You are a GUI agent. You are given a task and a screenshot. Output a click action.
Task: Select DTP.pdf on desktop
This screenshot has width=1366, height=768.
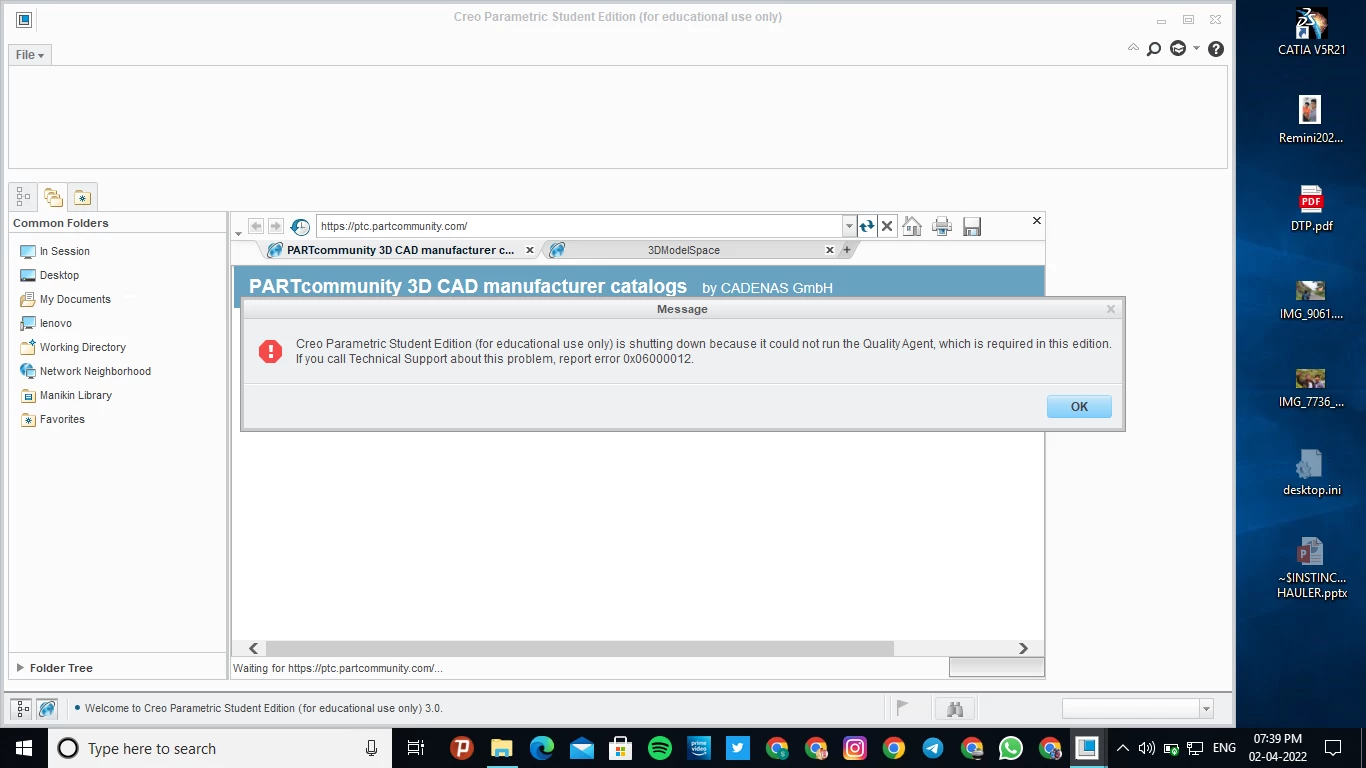[x=1311, y=208]
